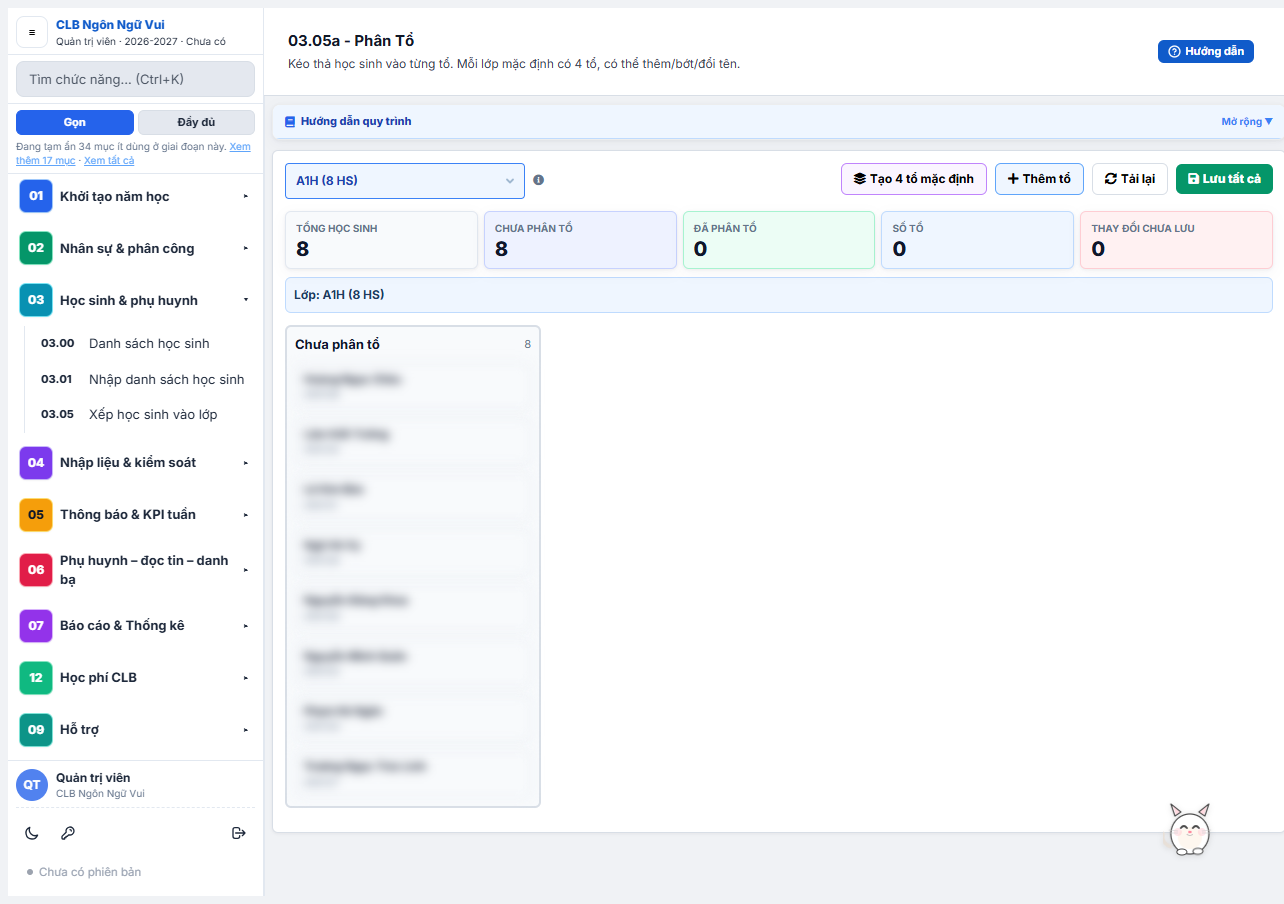Click the 12 Học phí CLB badge
Image resolution: width=1284 pixels, height=904 pixels.
[36, 677]
